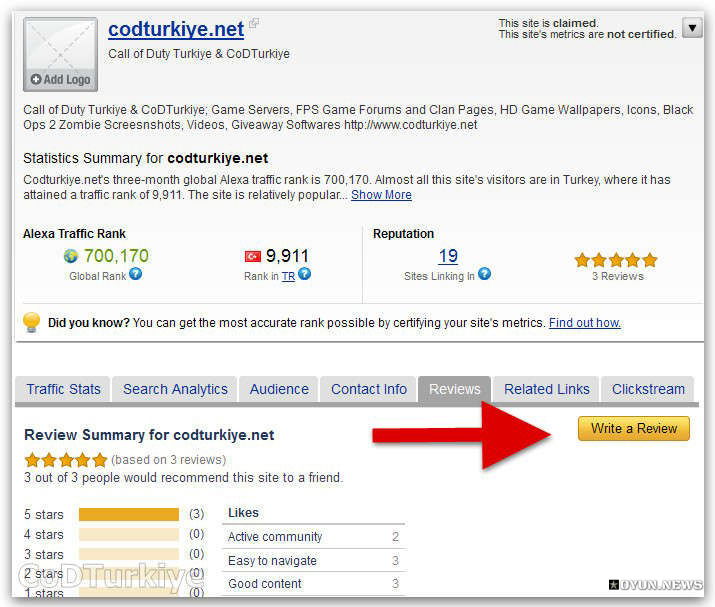This screenshot has height=607, width=715.
Task: Expand the claimed-site dropdown arrow
Action: pos(692,28)
